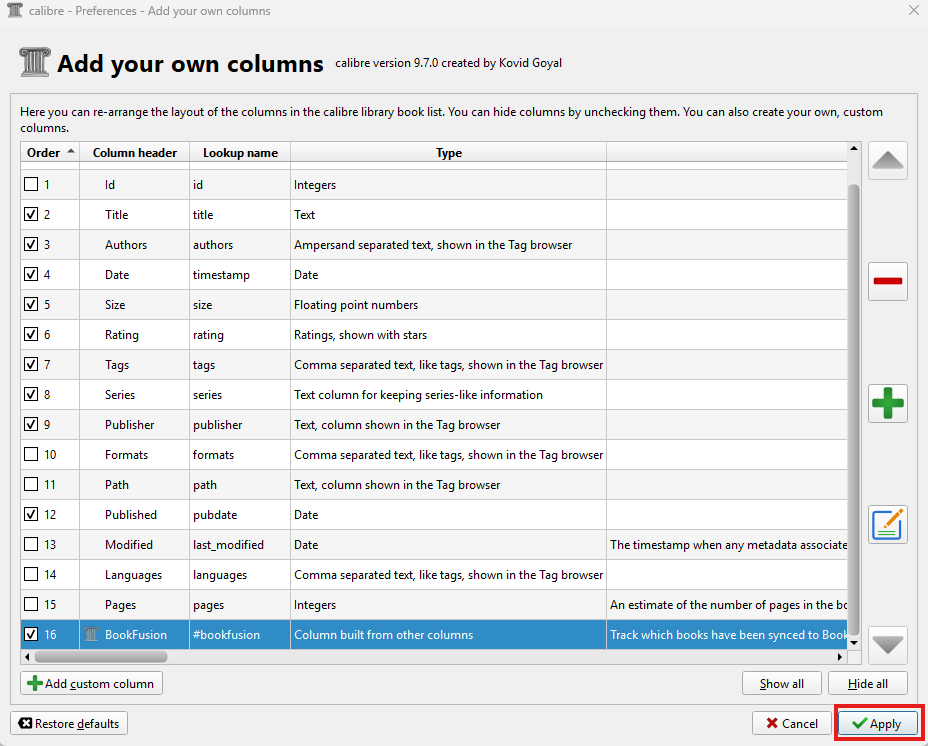This screenshot has height=746, width=928.
Task: Click the vertical scrollbar thumb
Action: pos(853,409)
